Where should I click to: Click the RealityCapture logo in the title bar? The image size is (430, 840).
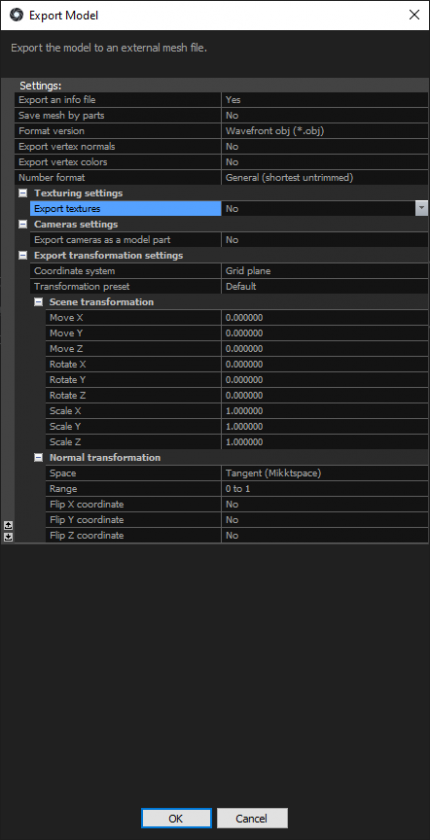16,15
